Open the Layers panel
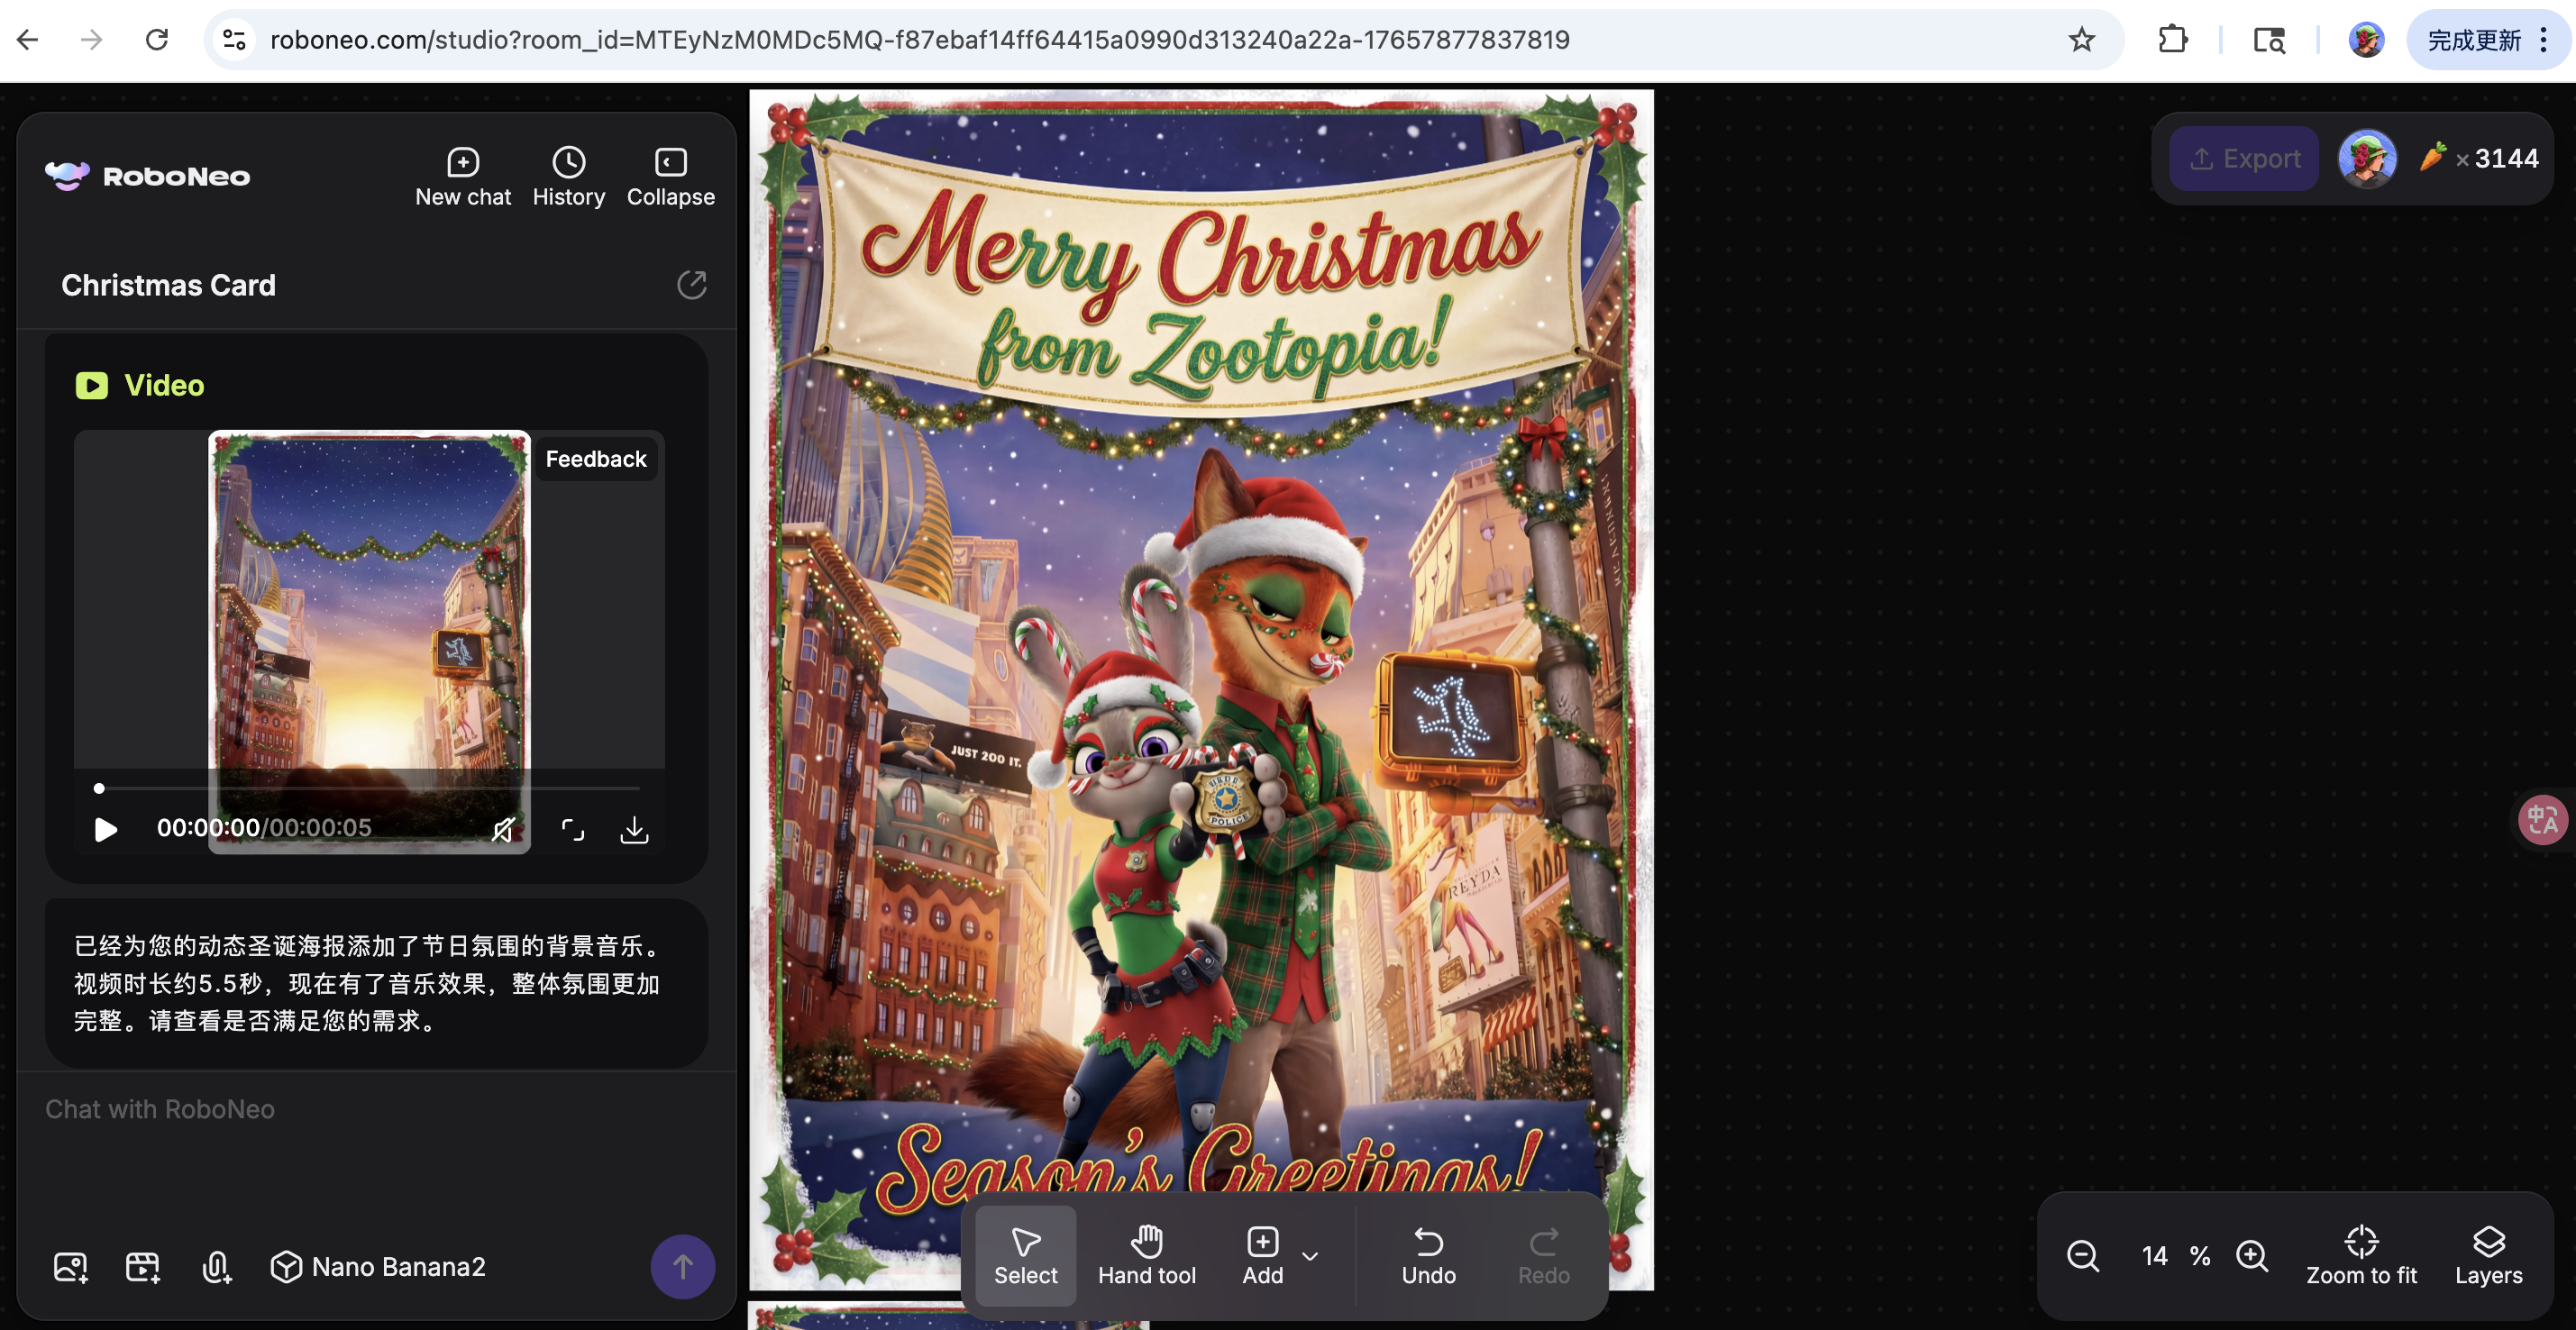Image resolution: width=2576 pixels, height=1330 pixels. (2488, 1255)
